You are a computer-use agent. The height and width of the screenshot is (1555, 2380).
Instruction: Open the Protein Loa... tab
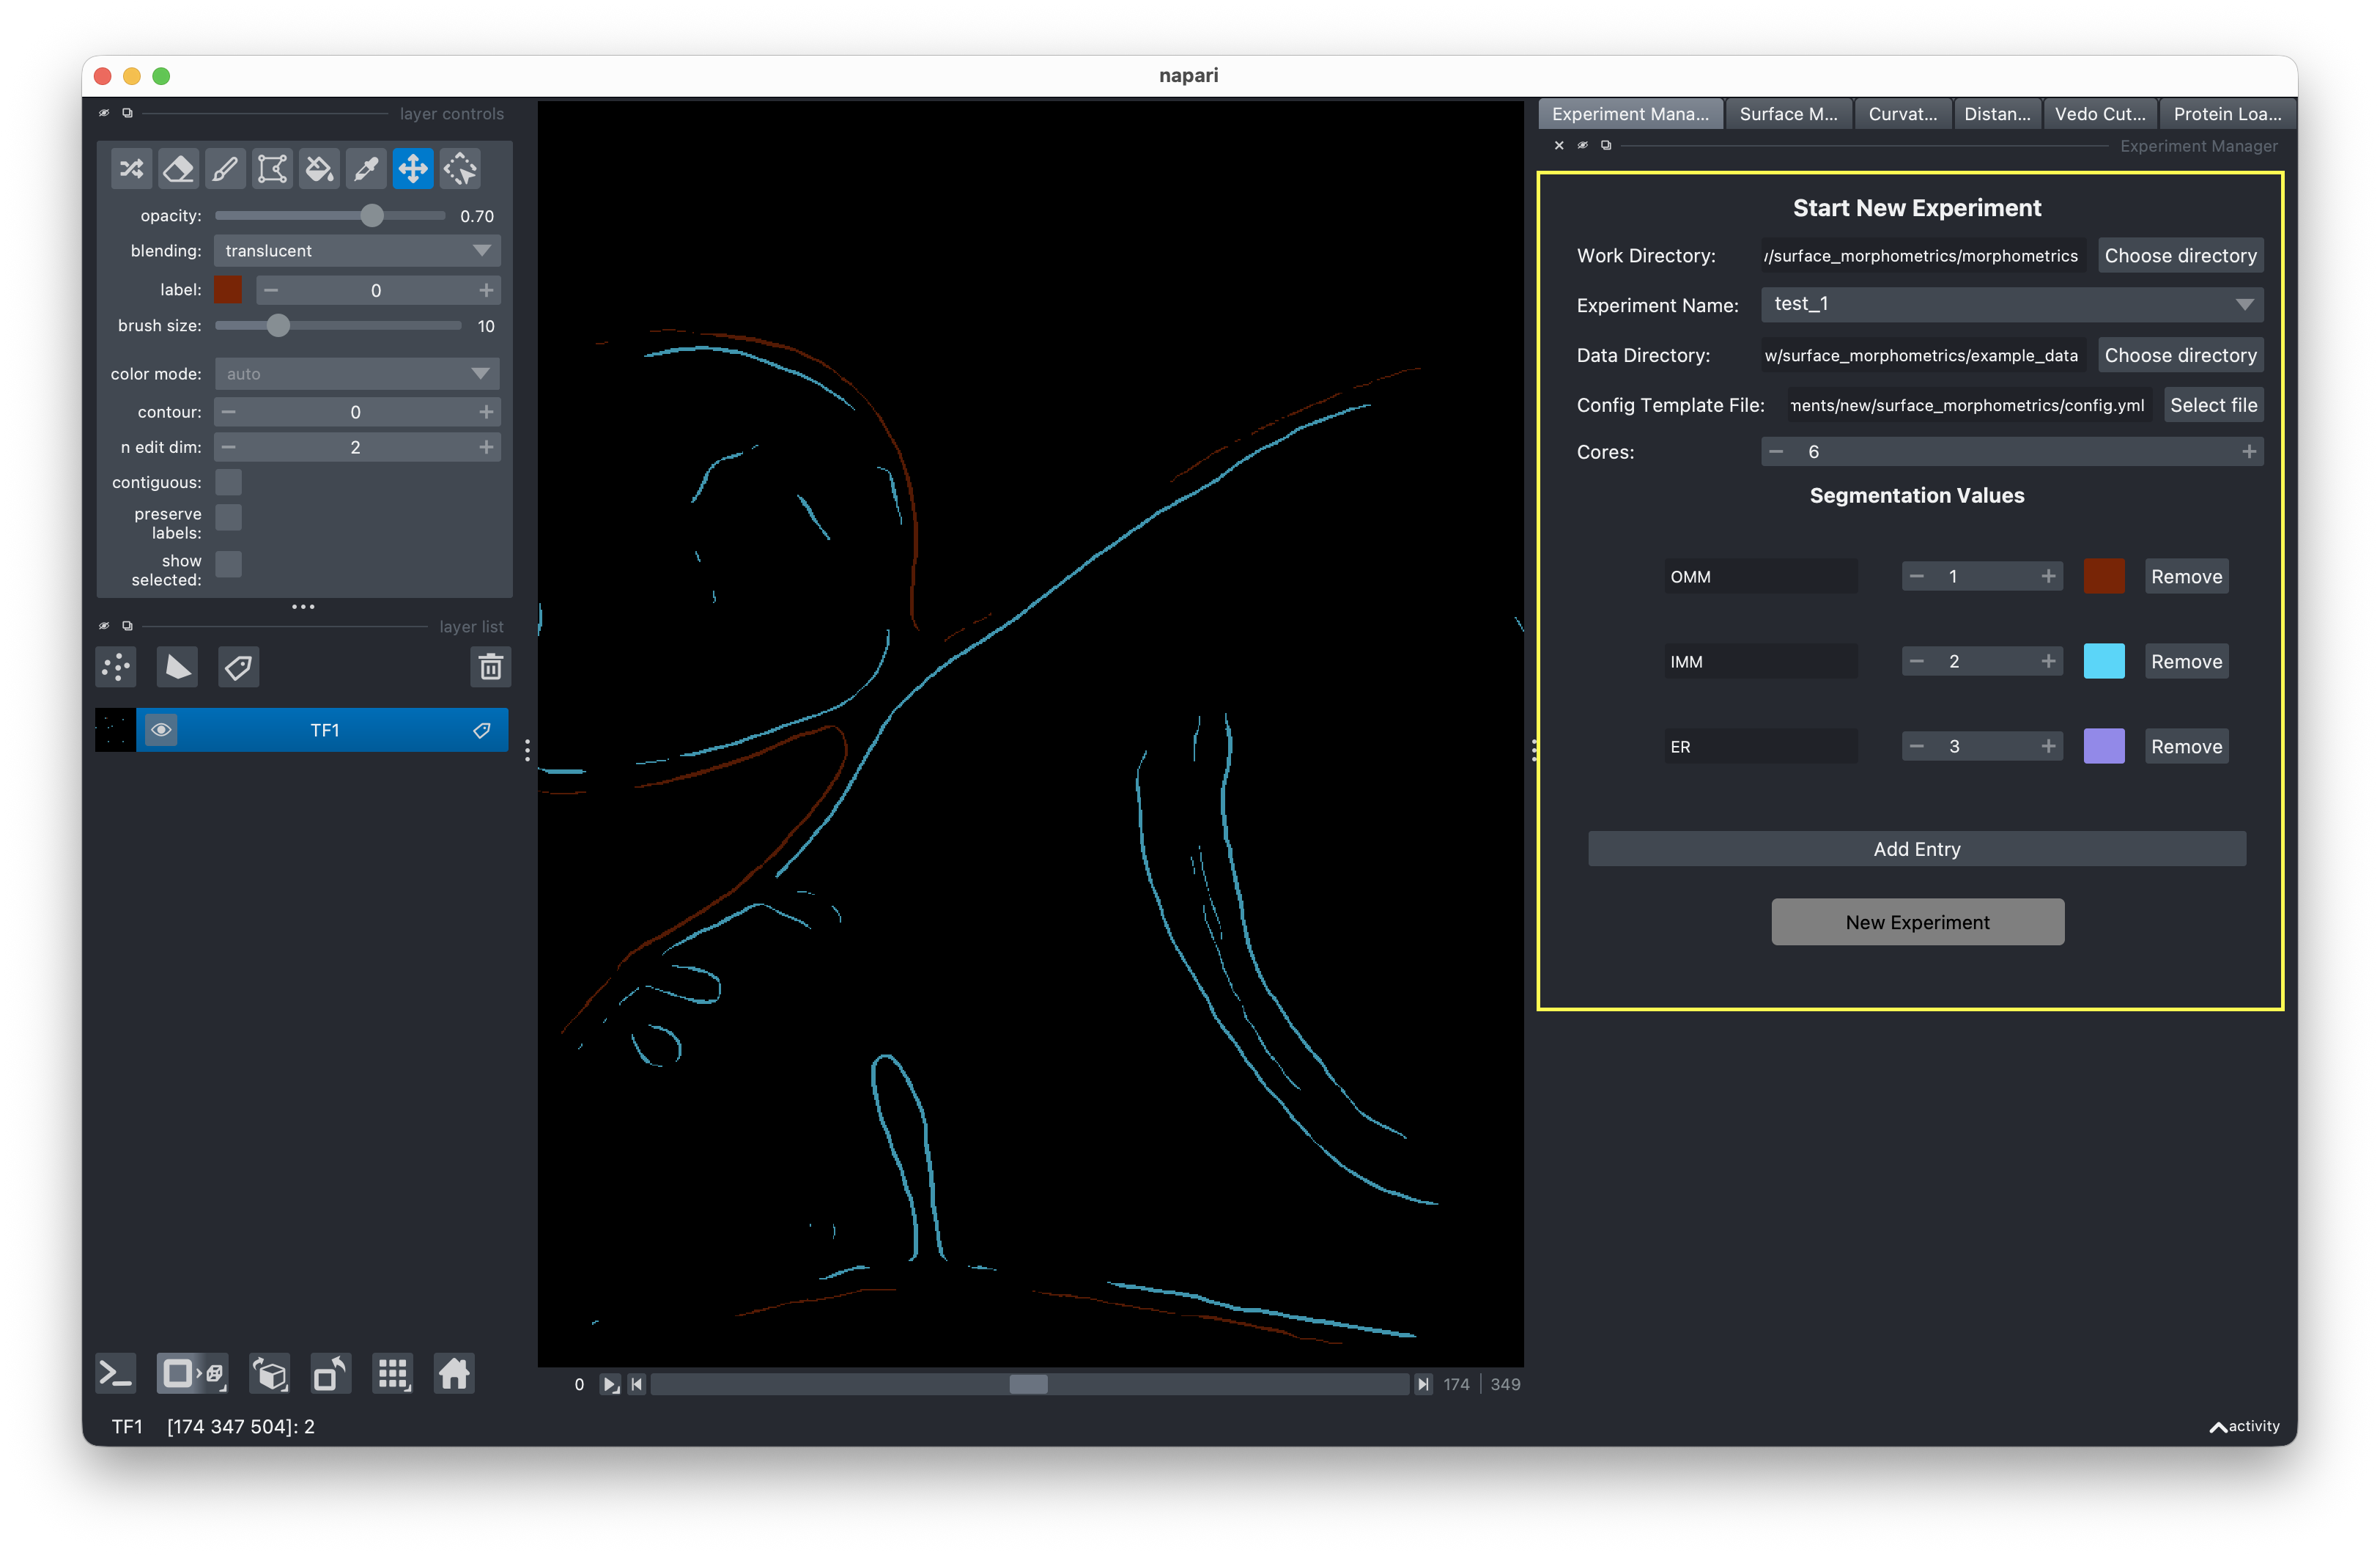point(2227,114)
